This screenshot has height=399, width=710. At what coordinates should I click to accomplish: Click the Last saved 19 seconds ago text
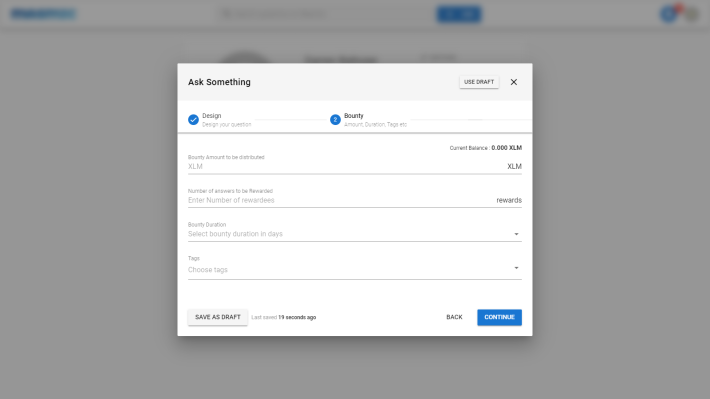click(x=283, y=317)
